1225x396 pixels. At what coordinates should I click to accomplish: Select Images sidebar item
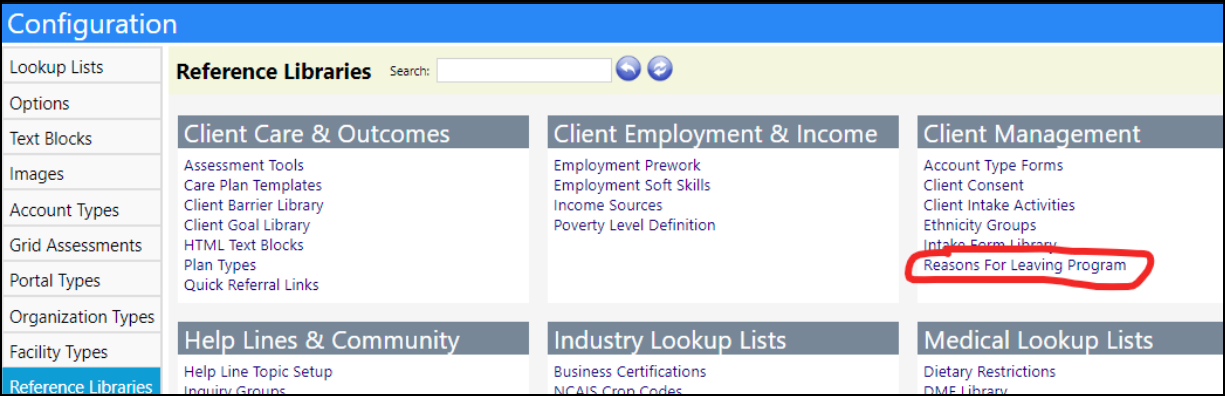point(82,174)
